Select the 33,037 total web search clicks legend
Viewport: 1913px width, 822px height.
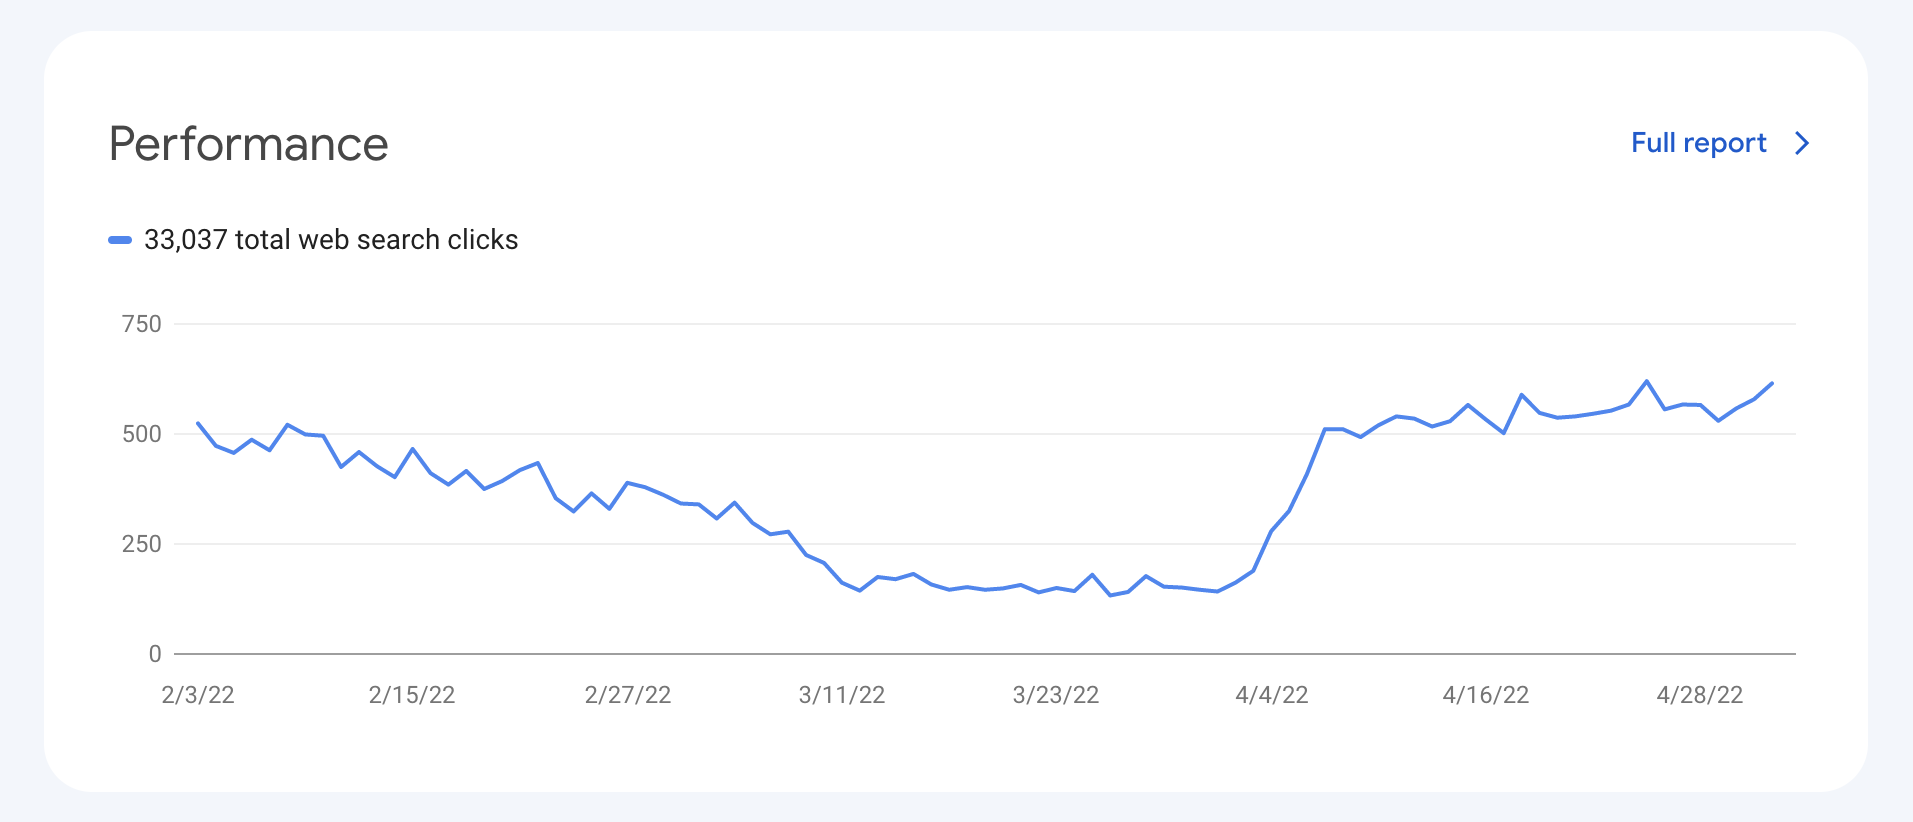tap(330, 240)
